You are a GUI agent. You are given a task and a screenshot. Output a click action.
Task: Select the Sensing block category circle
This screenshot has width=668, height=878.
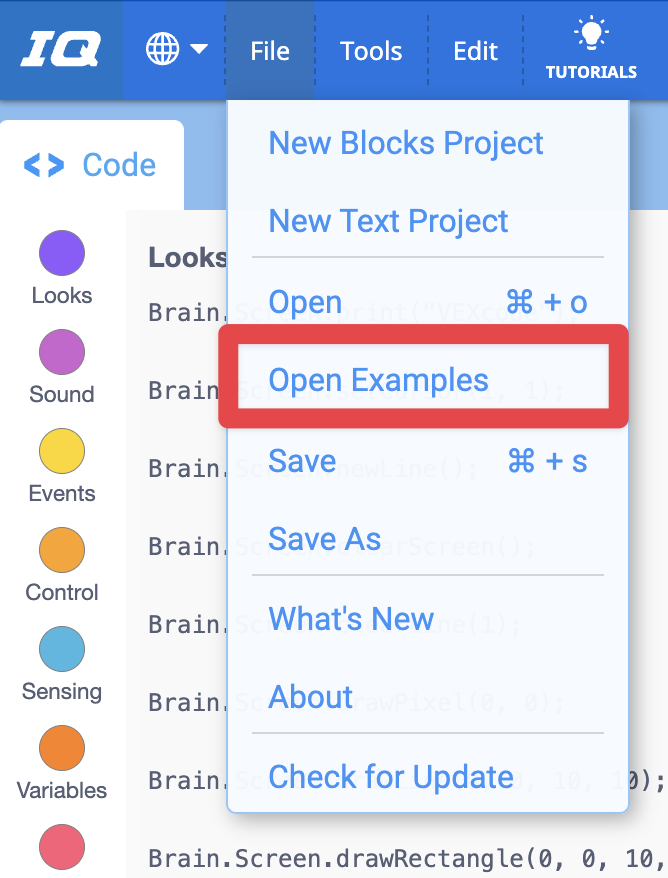[x=61, y=649]
